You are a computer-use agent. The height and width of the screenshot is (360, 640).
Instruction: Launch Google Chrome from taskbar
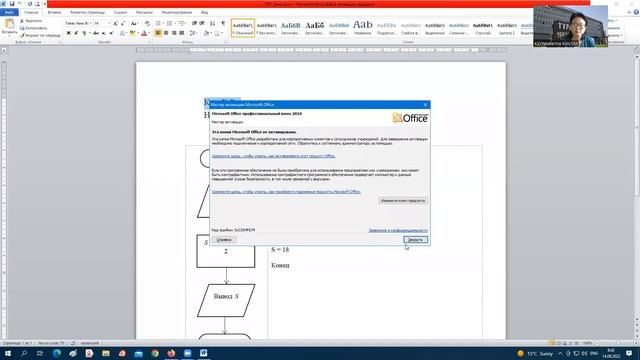(x=155, y=353)
